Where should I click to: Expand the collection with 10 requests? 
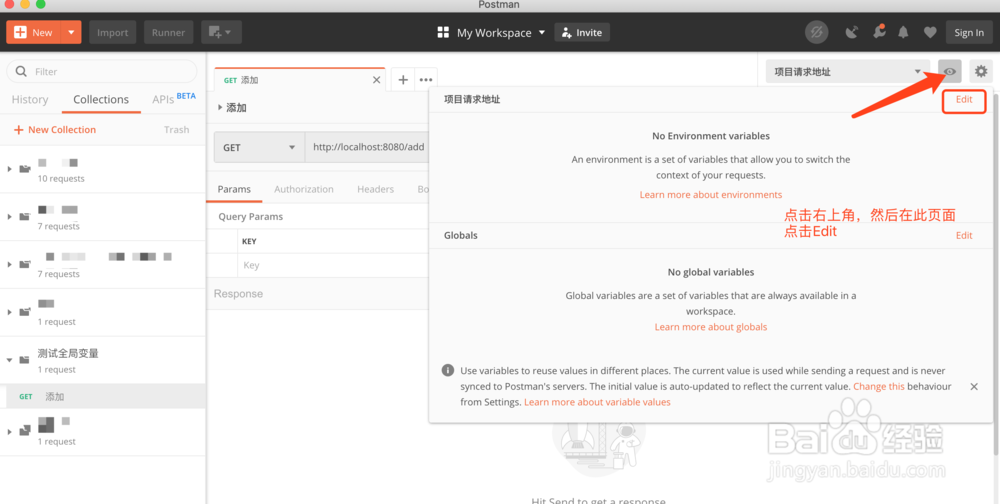coord(9,169)
